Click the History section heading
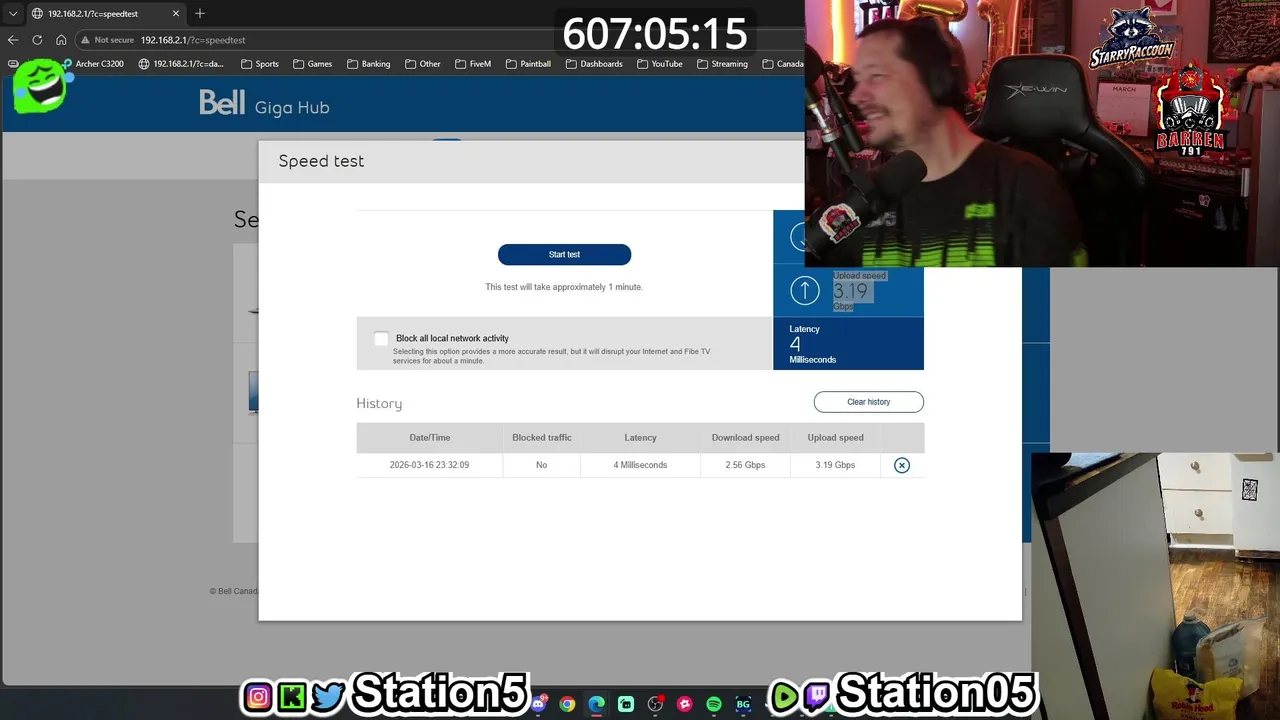The width and height of the screenshot is (1280, 720). [379, 404]
